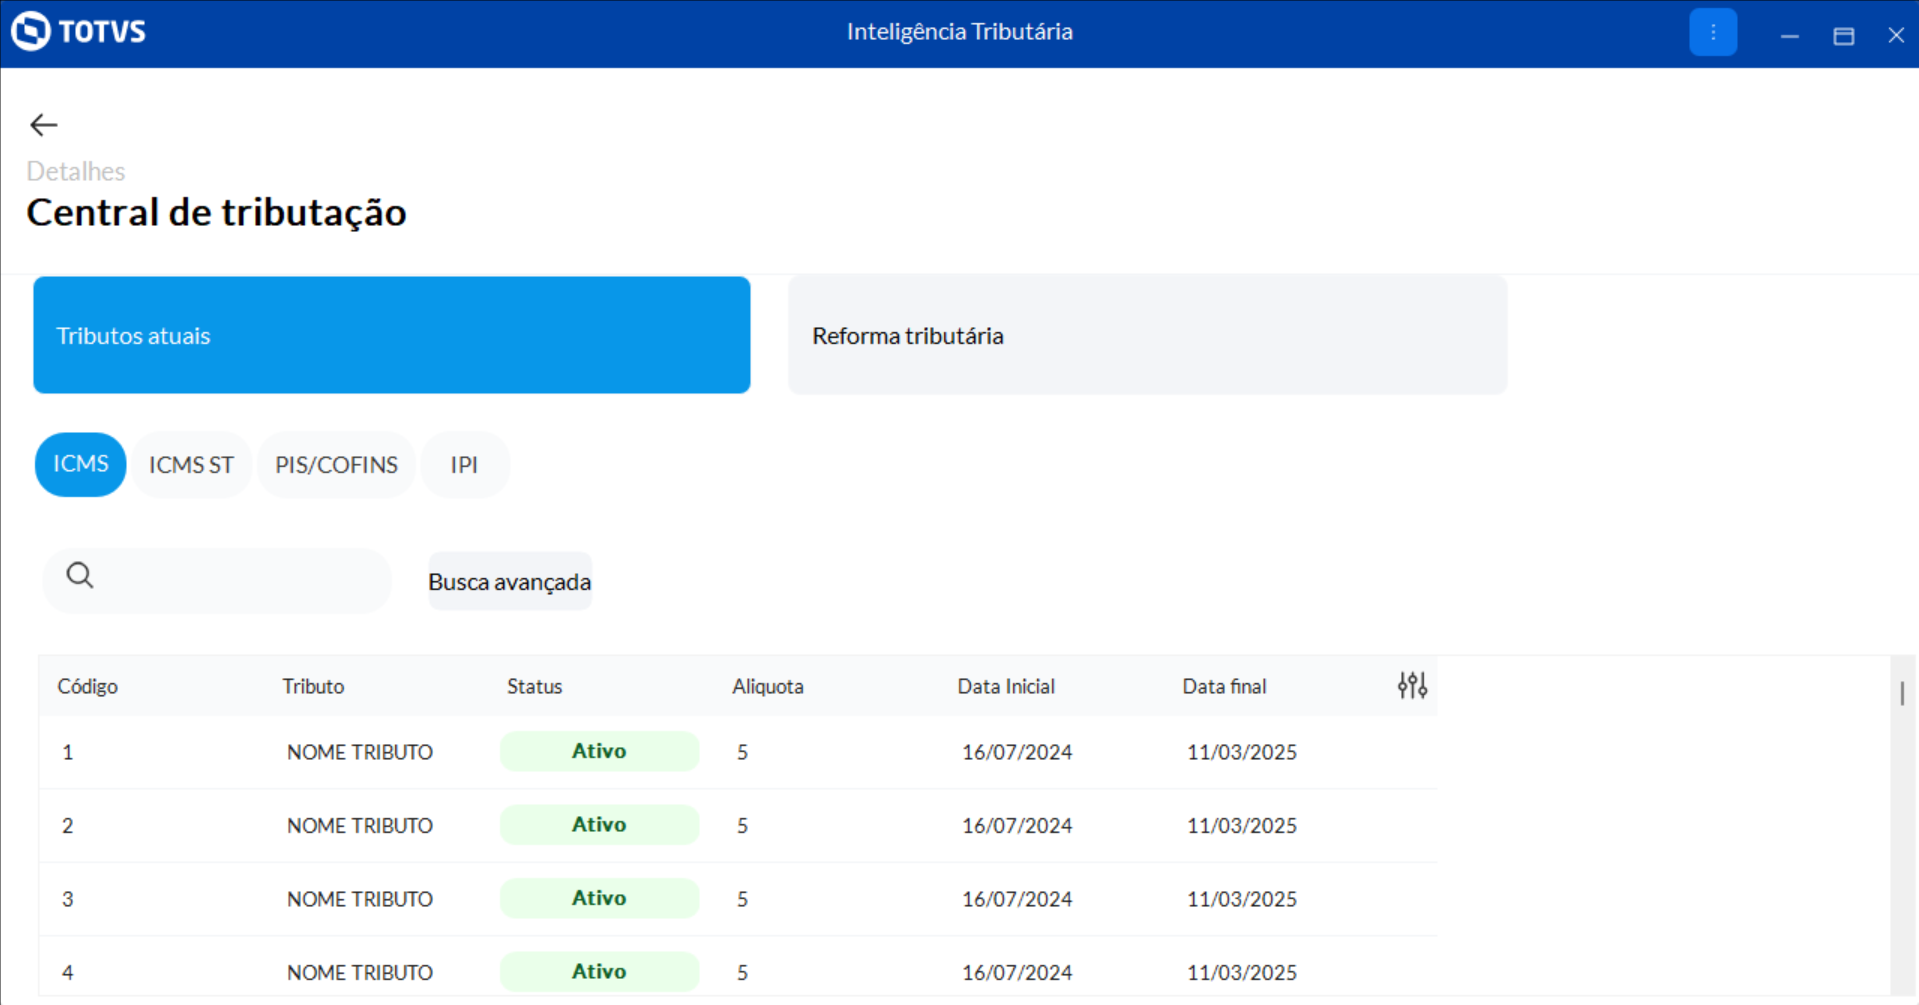The height and width of the screenshot is (1005, 1919).
Task: Open Busca avançada
Action: tap(509, 582)
